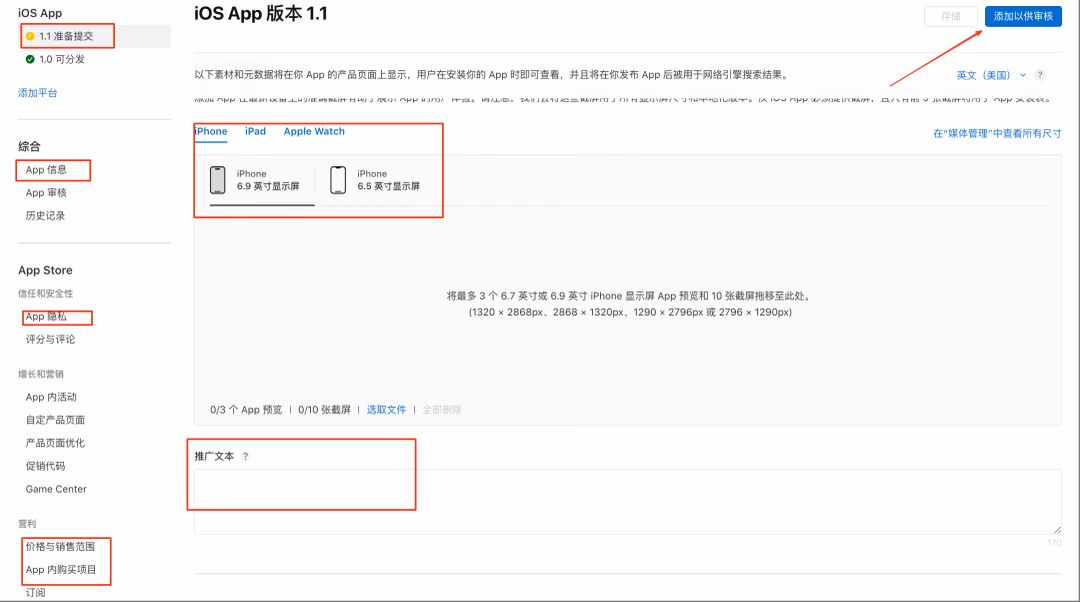Image resolution: width=1080 pixels, height=602 pixels.
Task: Click the green checkmark icon beside 1.0
Action: 30,59
